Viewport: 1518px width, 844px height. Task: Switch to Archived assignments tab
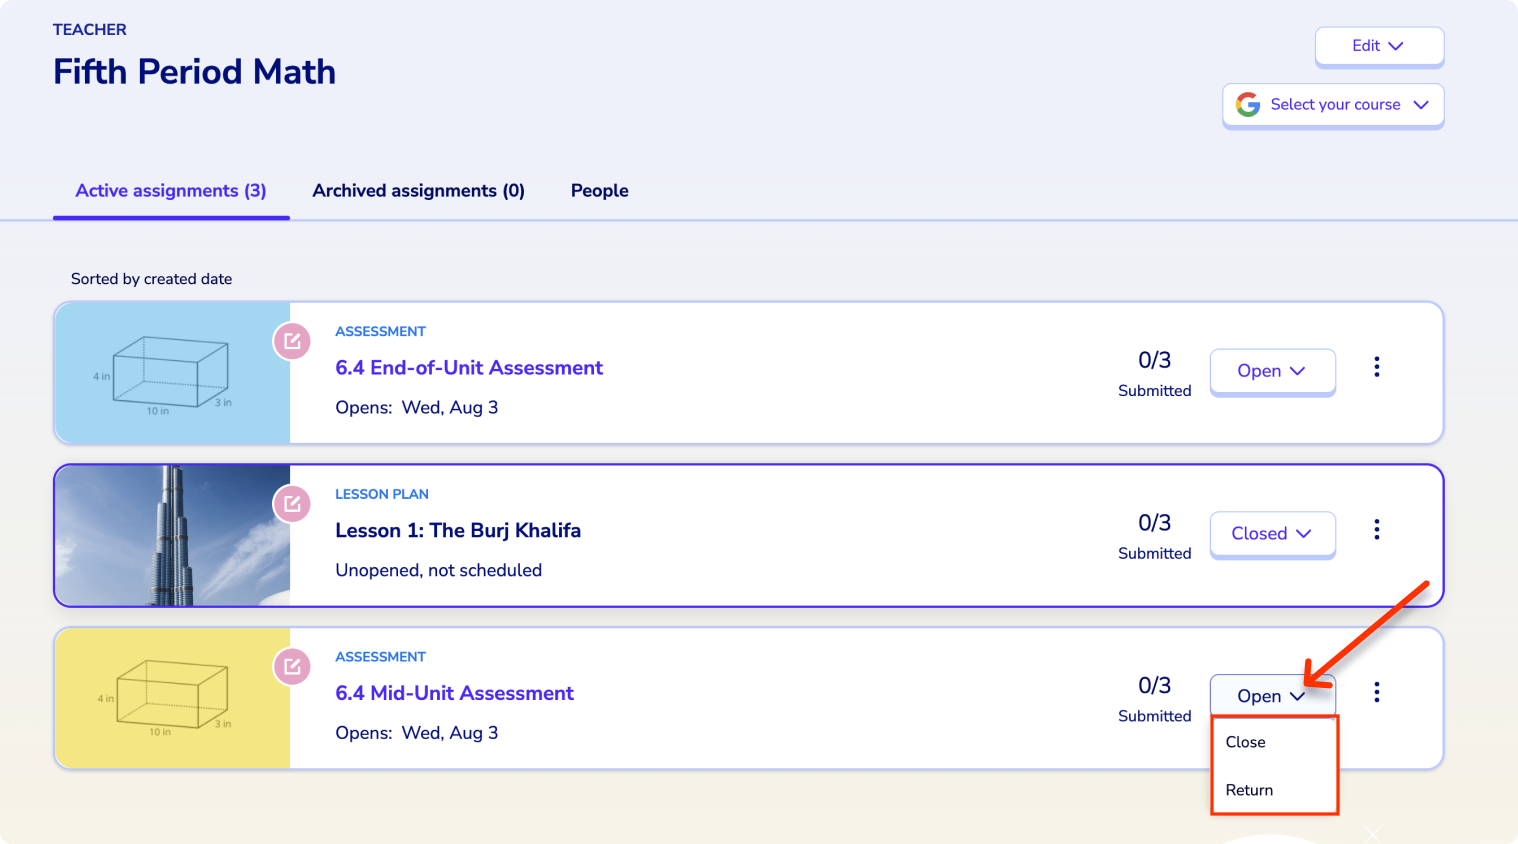click(x=418, y=191)
